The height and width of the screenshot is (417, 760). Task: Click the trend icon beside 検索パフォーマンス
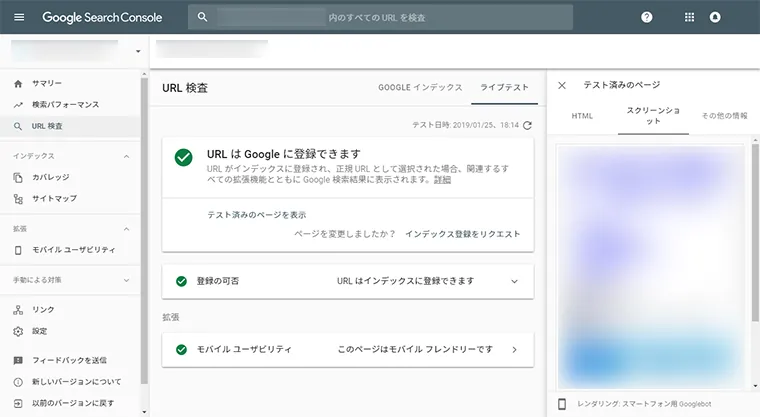[x=18, y=105]
